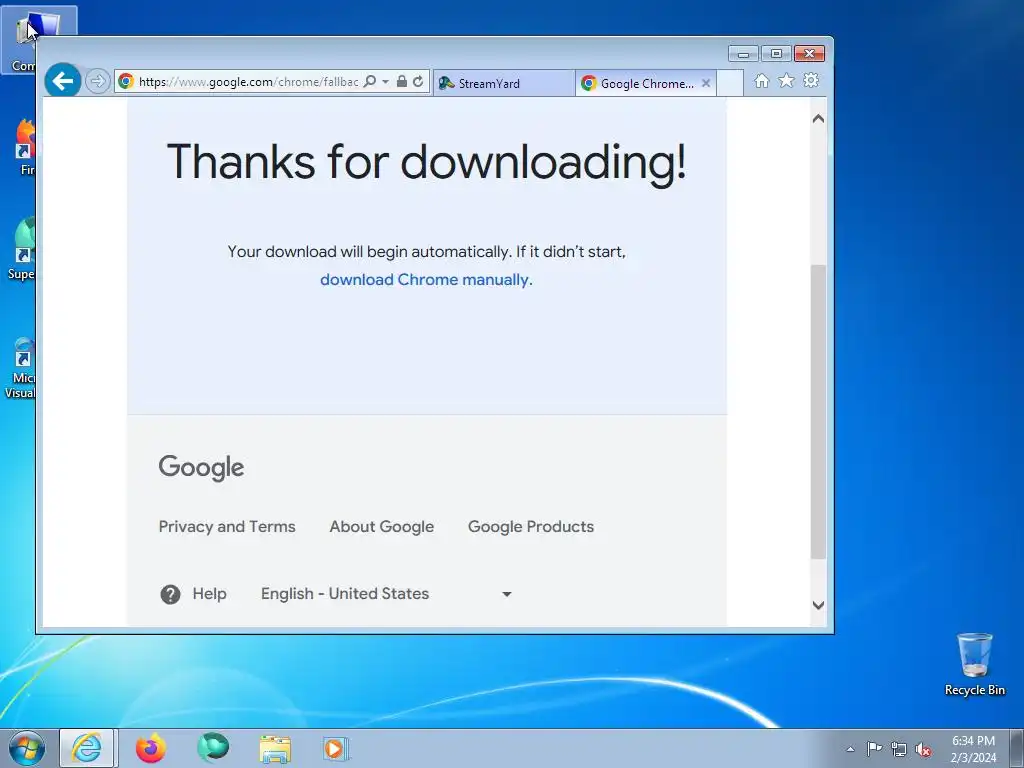Click the network tray icon
The image size is (1024, 768).
point(899,750)
